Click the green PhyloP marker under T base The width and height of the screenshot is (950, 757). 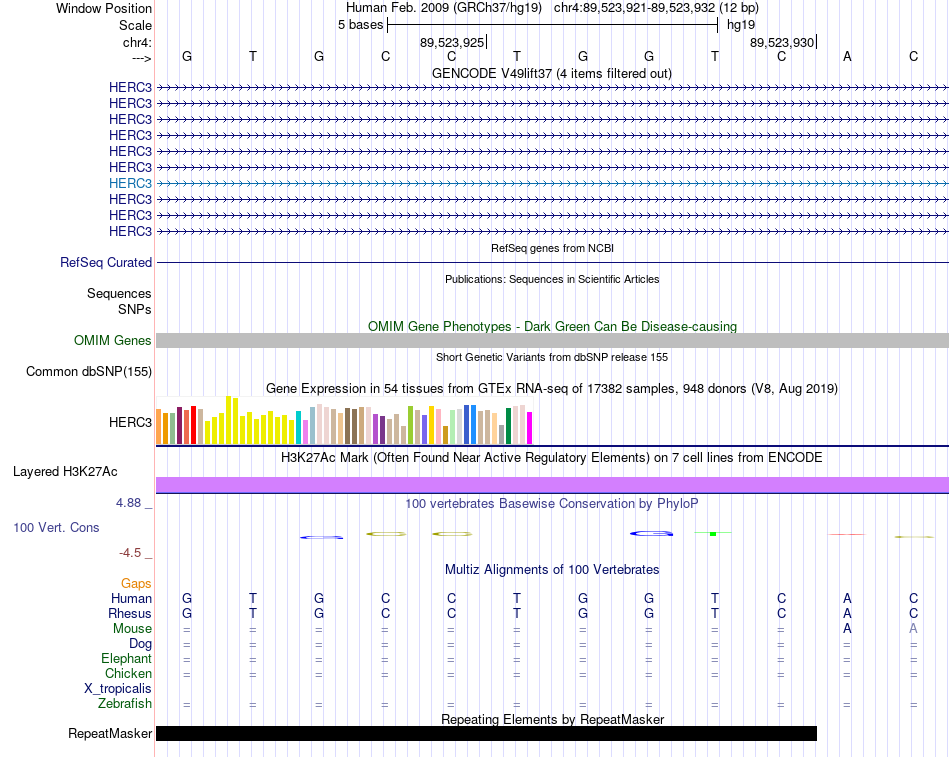[x=713, y=533]
